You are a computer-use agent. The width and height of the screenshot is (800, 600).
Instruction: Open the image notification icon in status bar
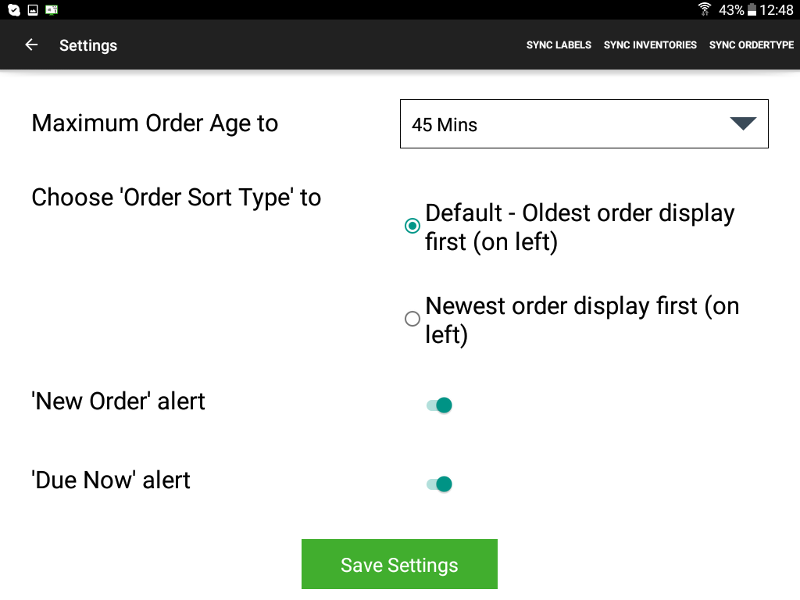pyautogui.click(x=33, y=10)
